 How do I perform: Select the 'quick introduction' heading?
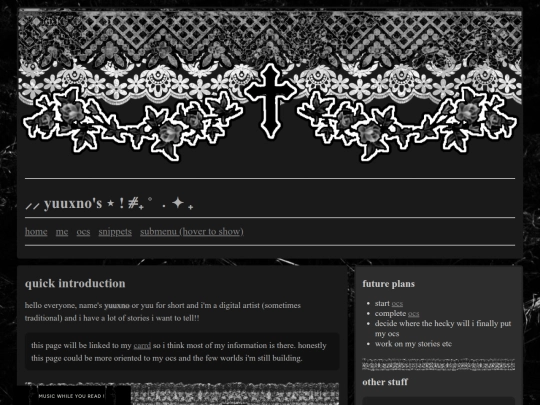[x=75, y=283]
